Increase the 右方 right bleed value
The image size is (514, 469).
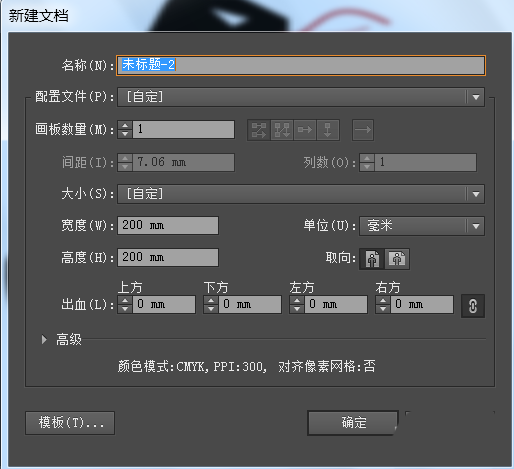click(383, 301)
